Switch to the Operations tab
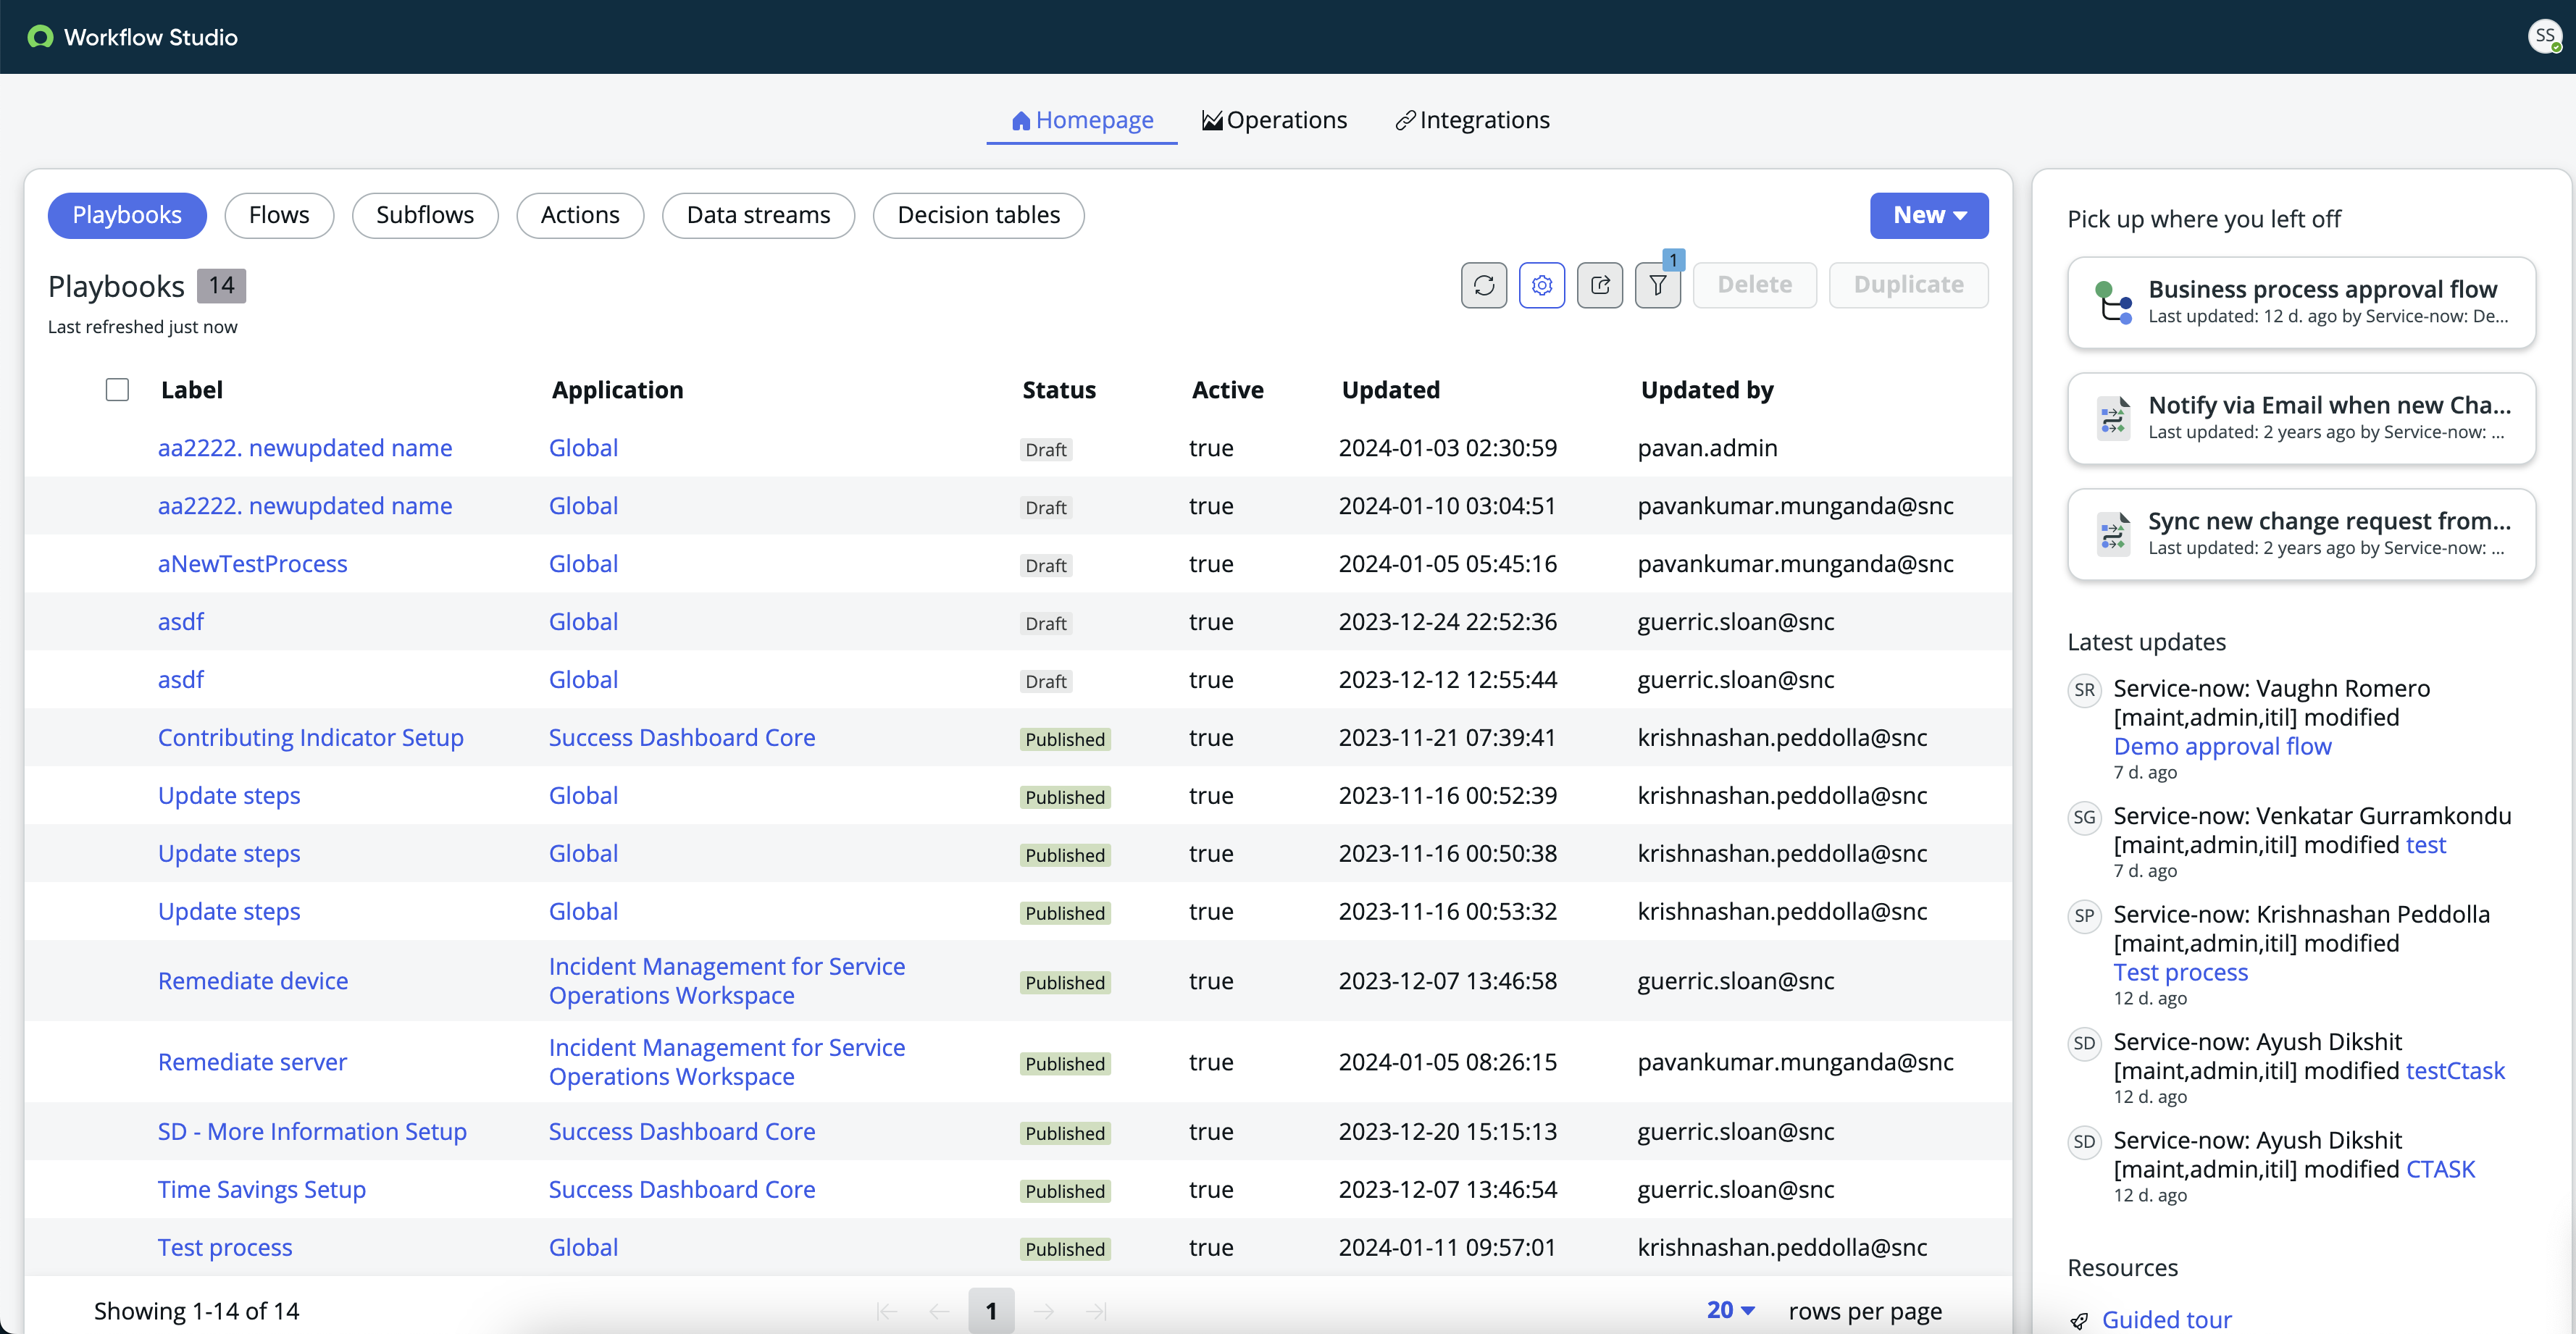The image size is (2576, 1334). coord(1274,120)
